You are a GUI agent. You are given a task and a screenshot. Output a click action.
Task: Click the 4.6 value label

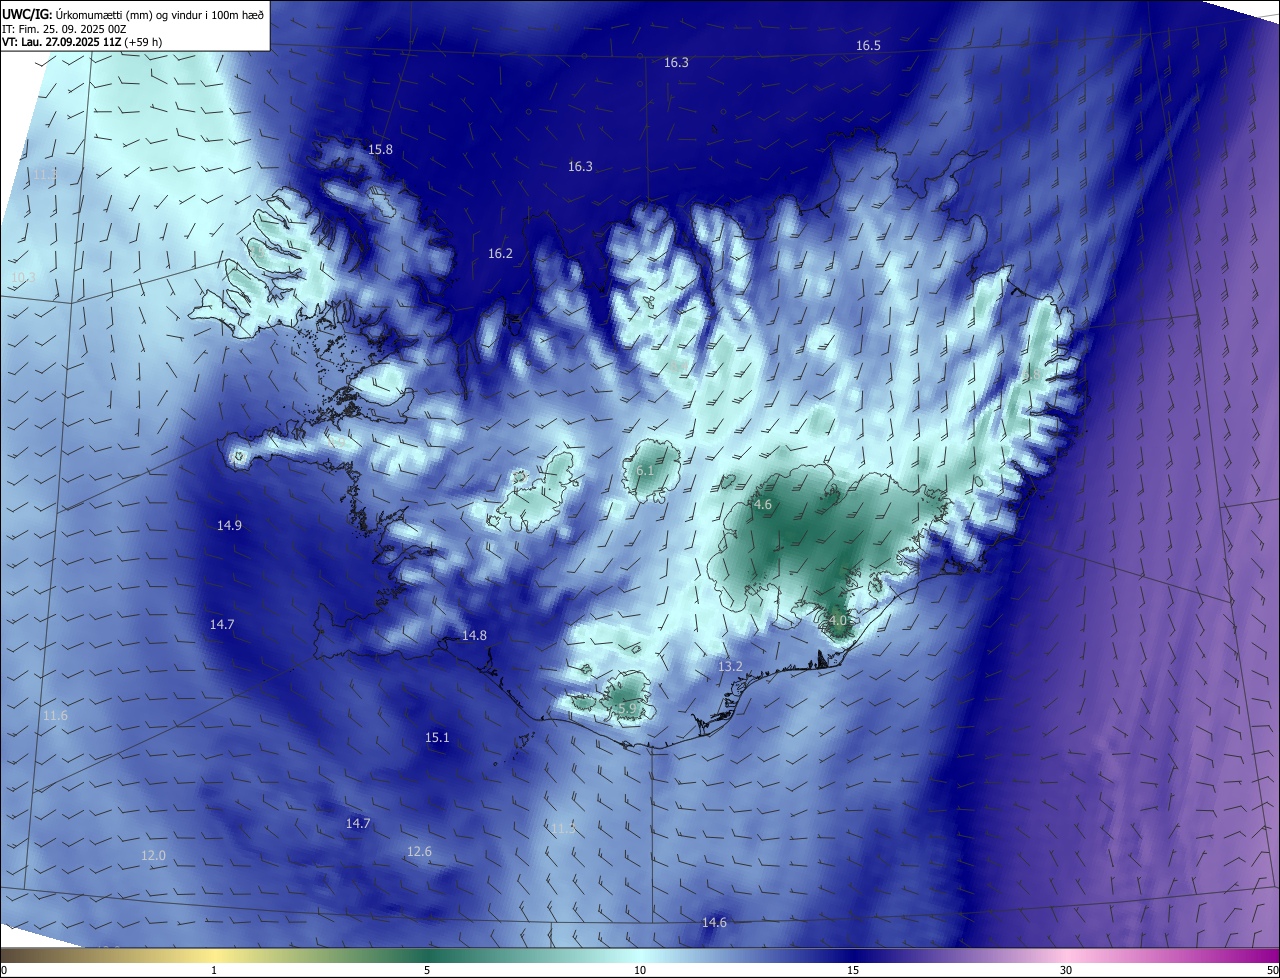tap(763, 505)
